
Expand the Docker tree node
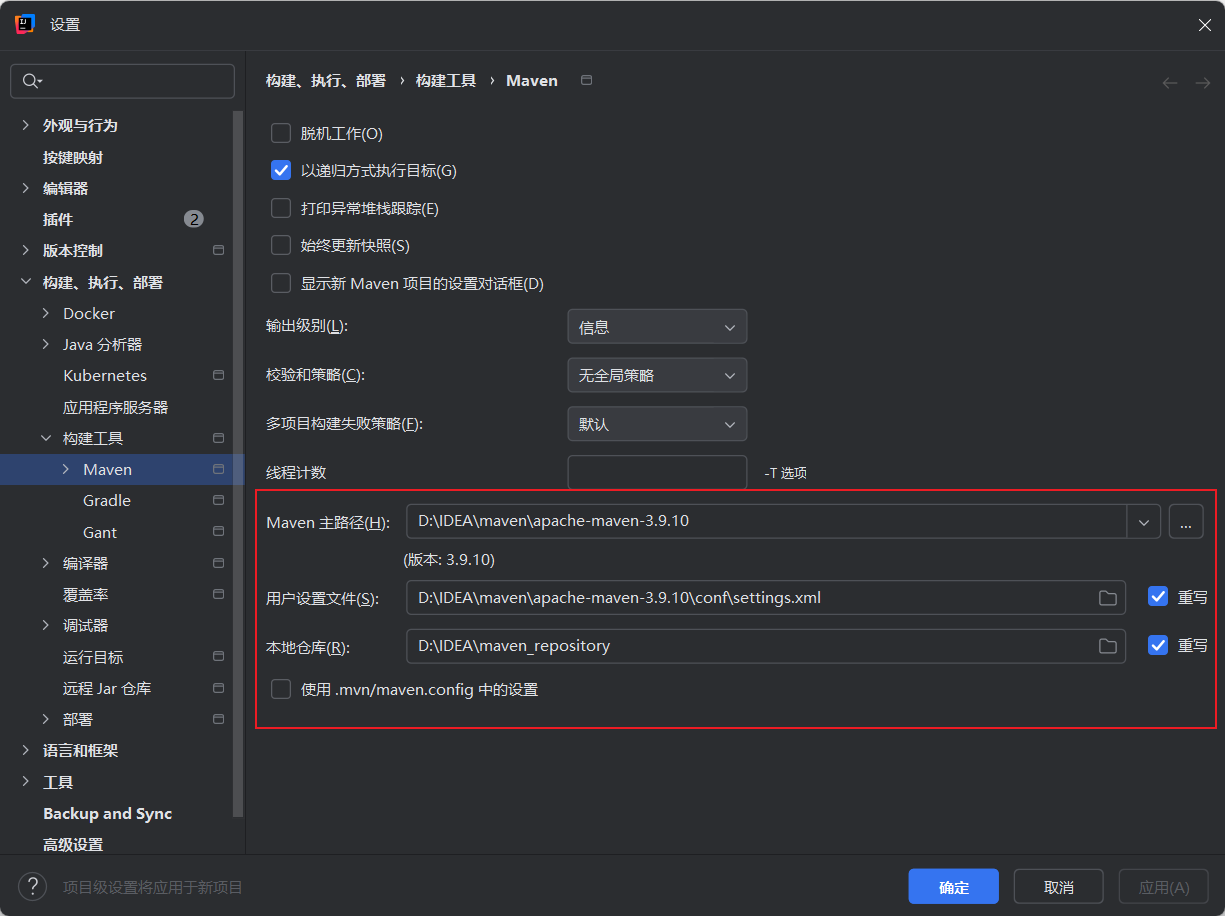click(x=46, y=313)
